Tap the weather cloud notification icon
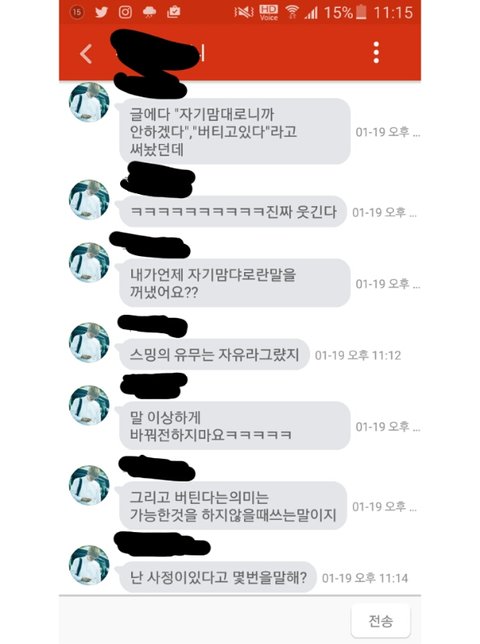This screenshot has width=480, height=644. (149, 12)
